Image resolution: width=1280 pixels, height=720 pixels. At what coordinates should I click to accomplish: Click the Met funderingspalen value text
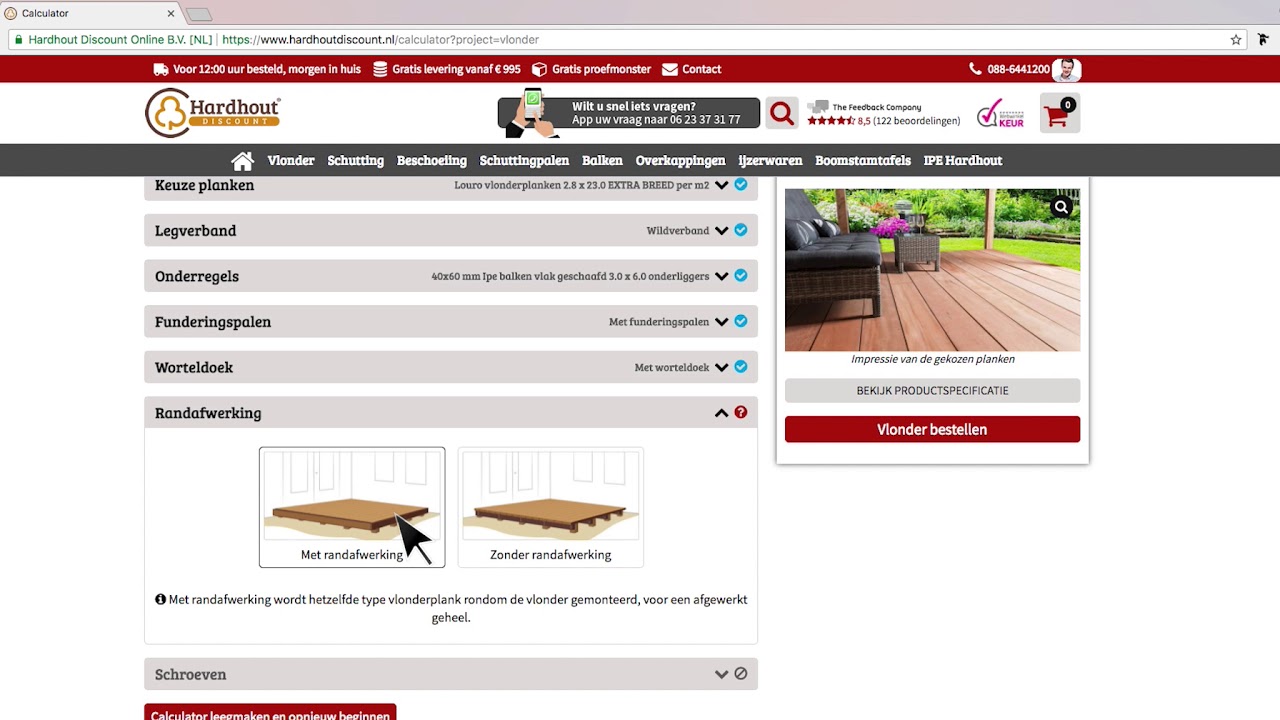[659, 322]
